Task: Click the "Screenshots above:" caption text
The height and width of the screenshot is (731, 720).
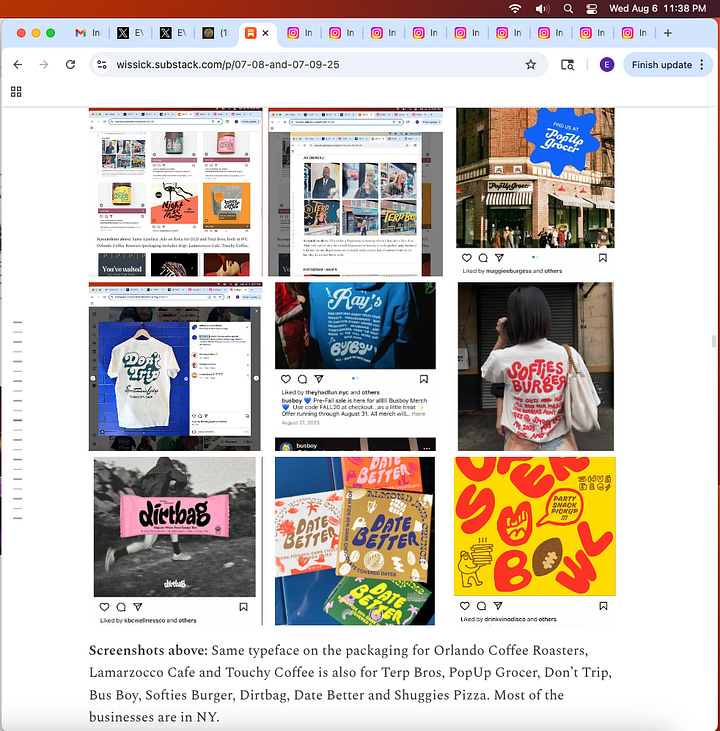Action: pos(148,650)
